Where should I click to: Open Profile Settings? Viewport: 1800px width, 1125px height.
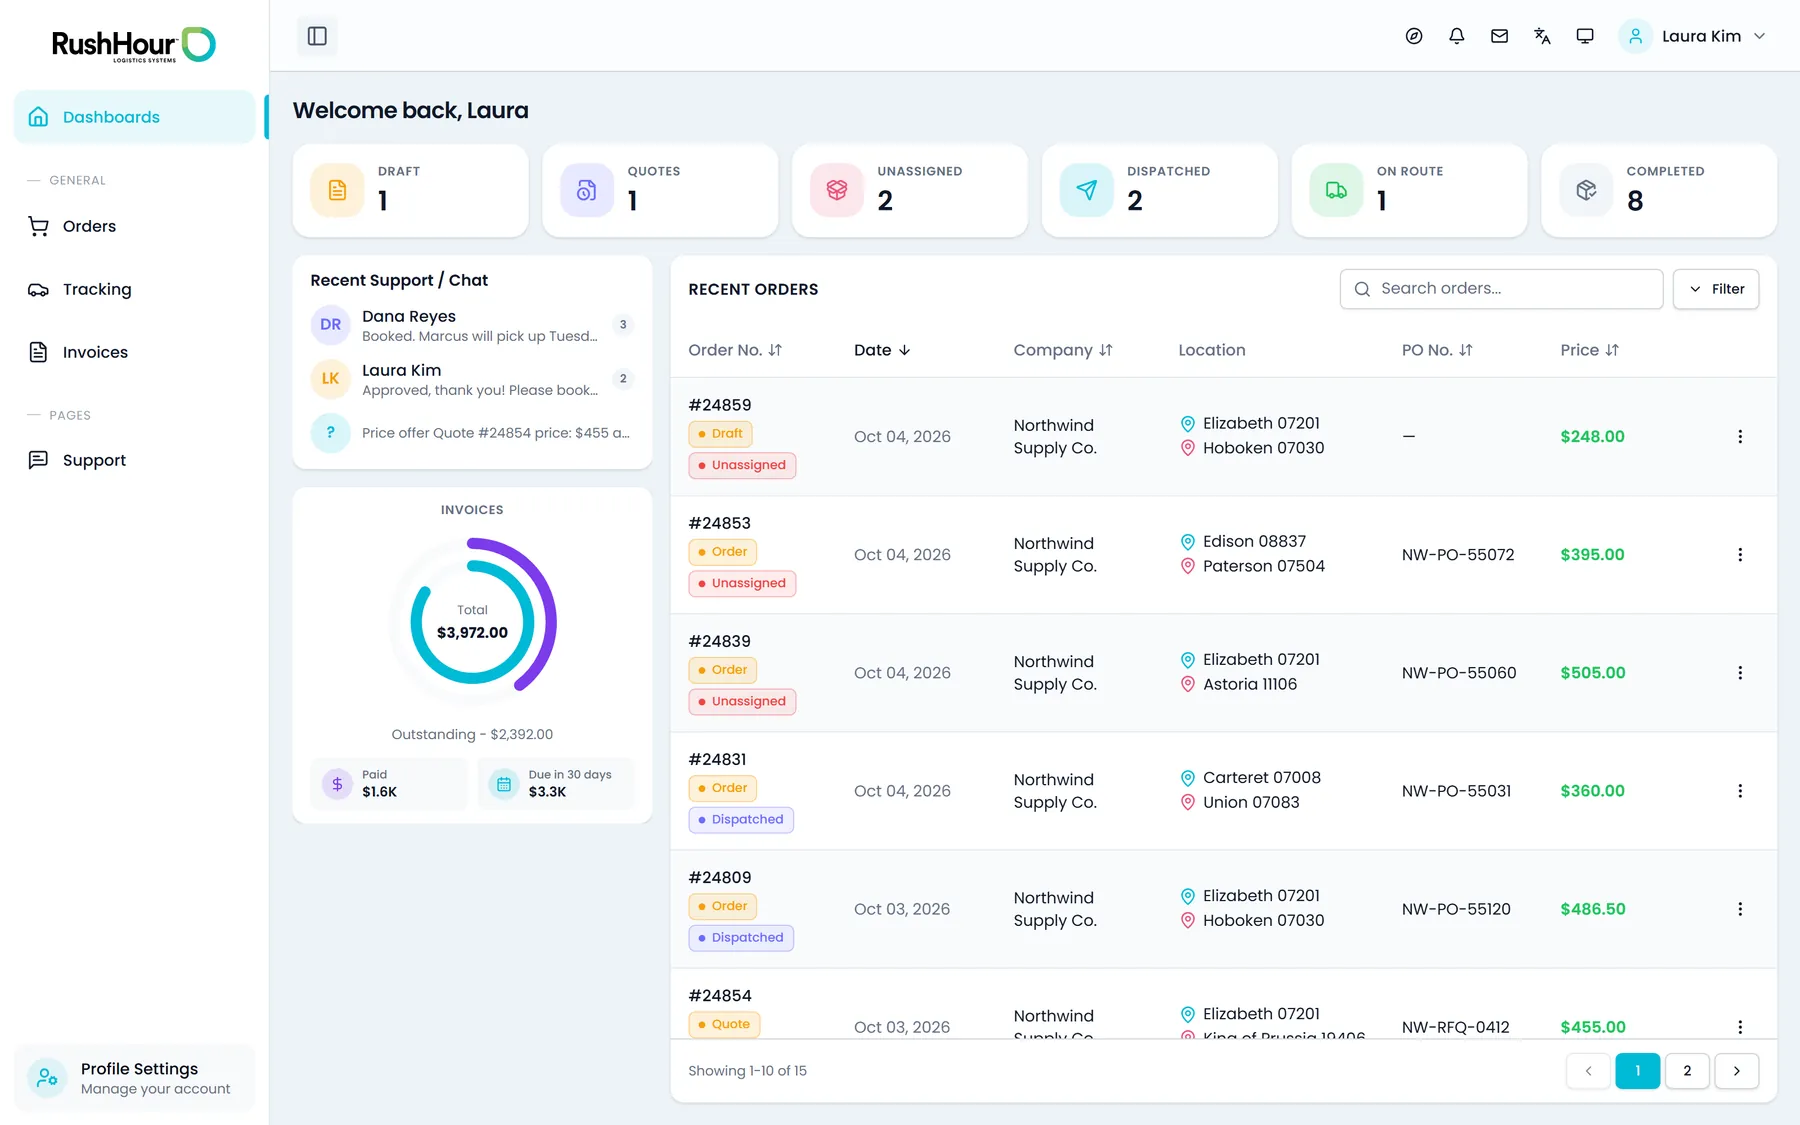click(134, 1078)
